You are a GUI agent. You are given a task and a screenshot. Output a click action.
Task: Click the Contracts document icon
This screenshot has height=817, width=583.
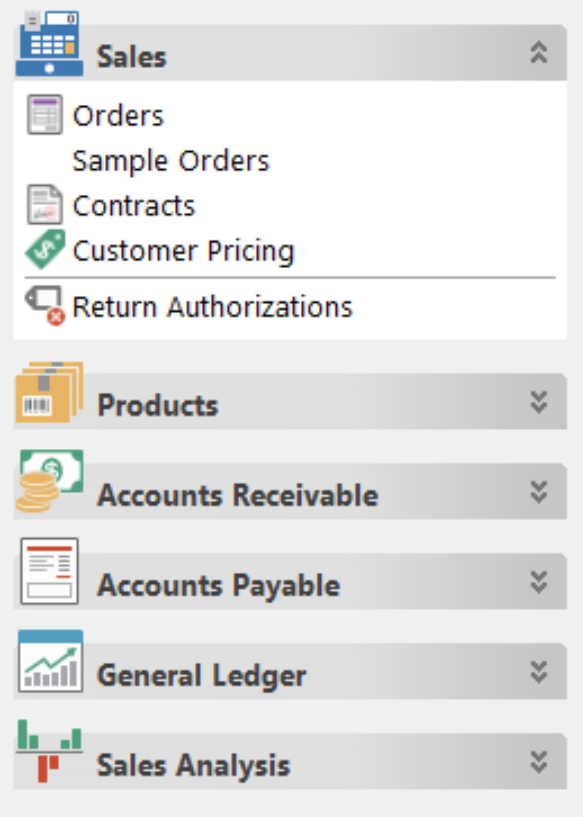(x=45, y=205)
